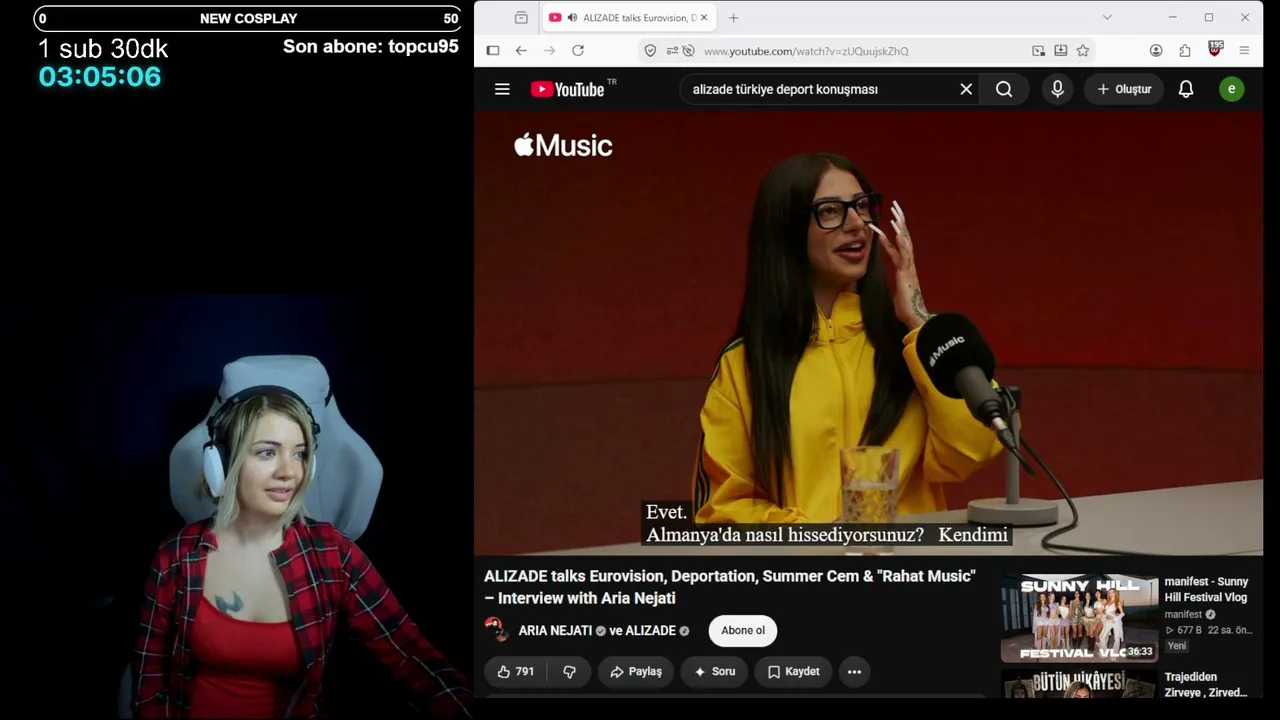Start voice search with the microphone
This screenshot has width=1280, height=720.
pos(1057,89)
